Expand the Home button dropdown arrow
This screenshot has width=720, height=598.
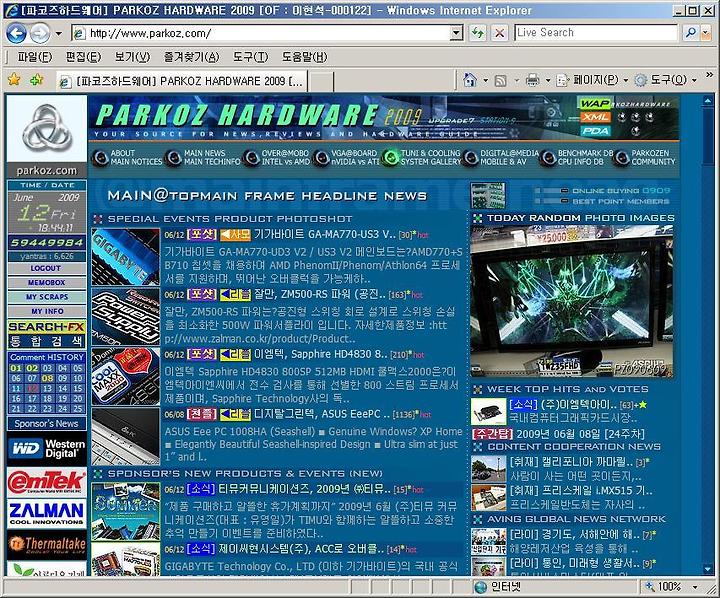click(485, 80)
